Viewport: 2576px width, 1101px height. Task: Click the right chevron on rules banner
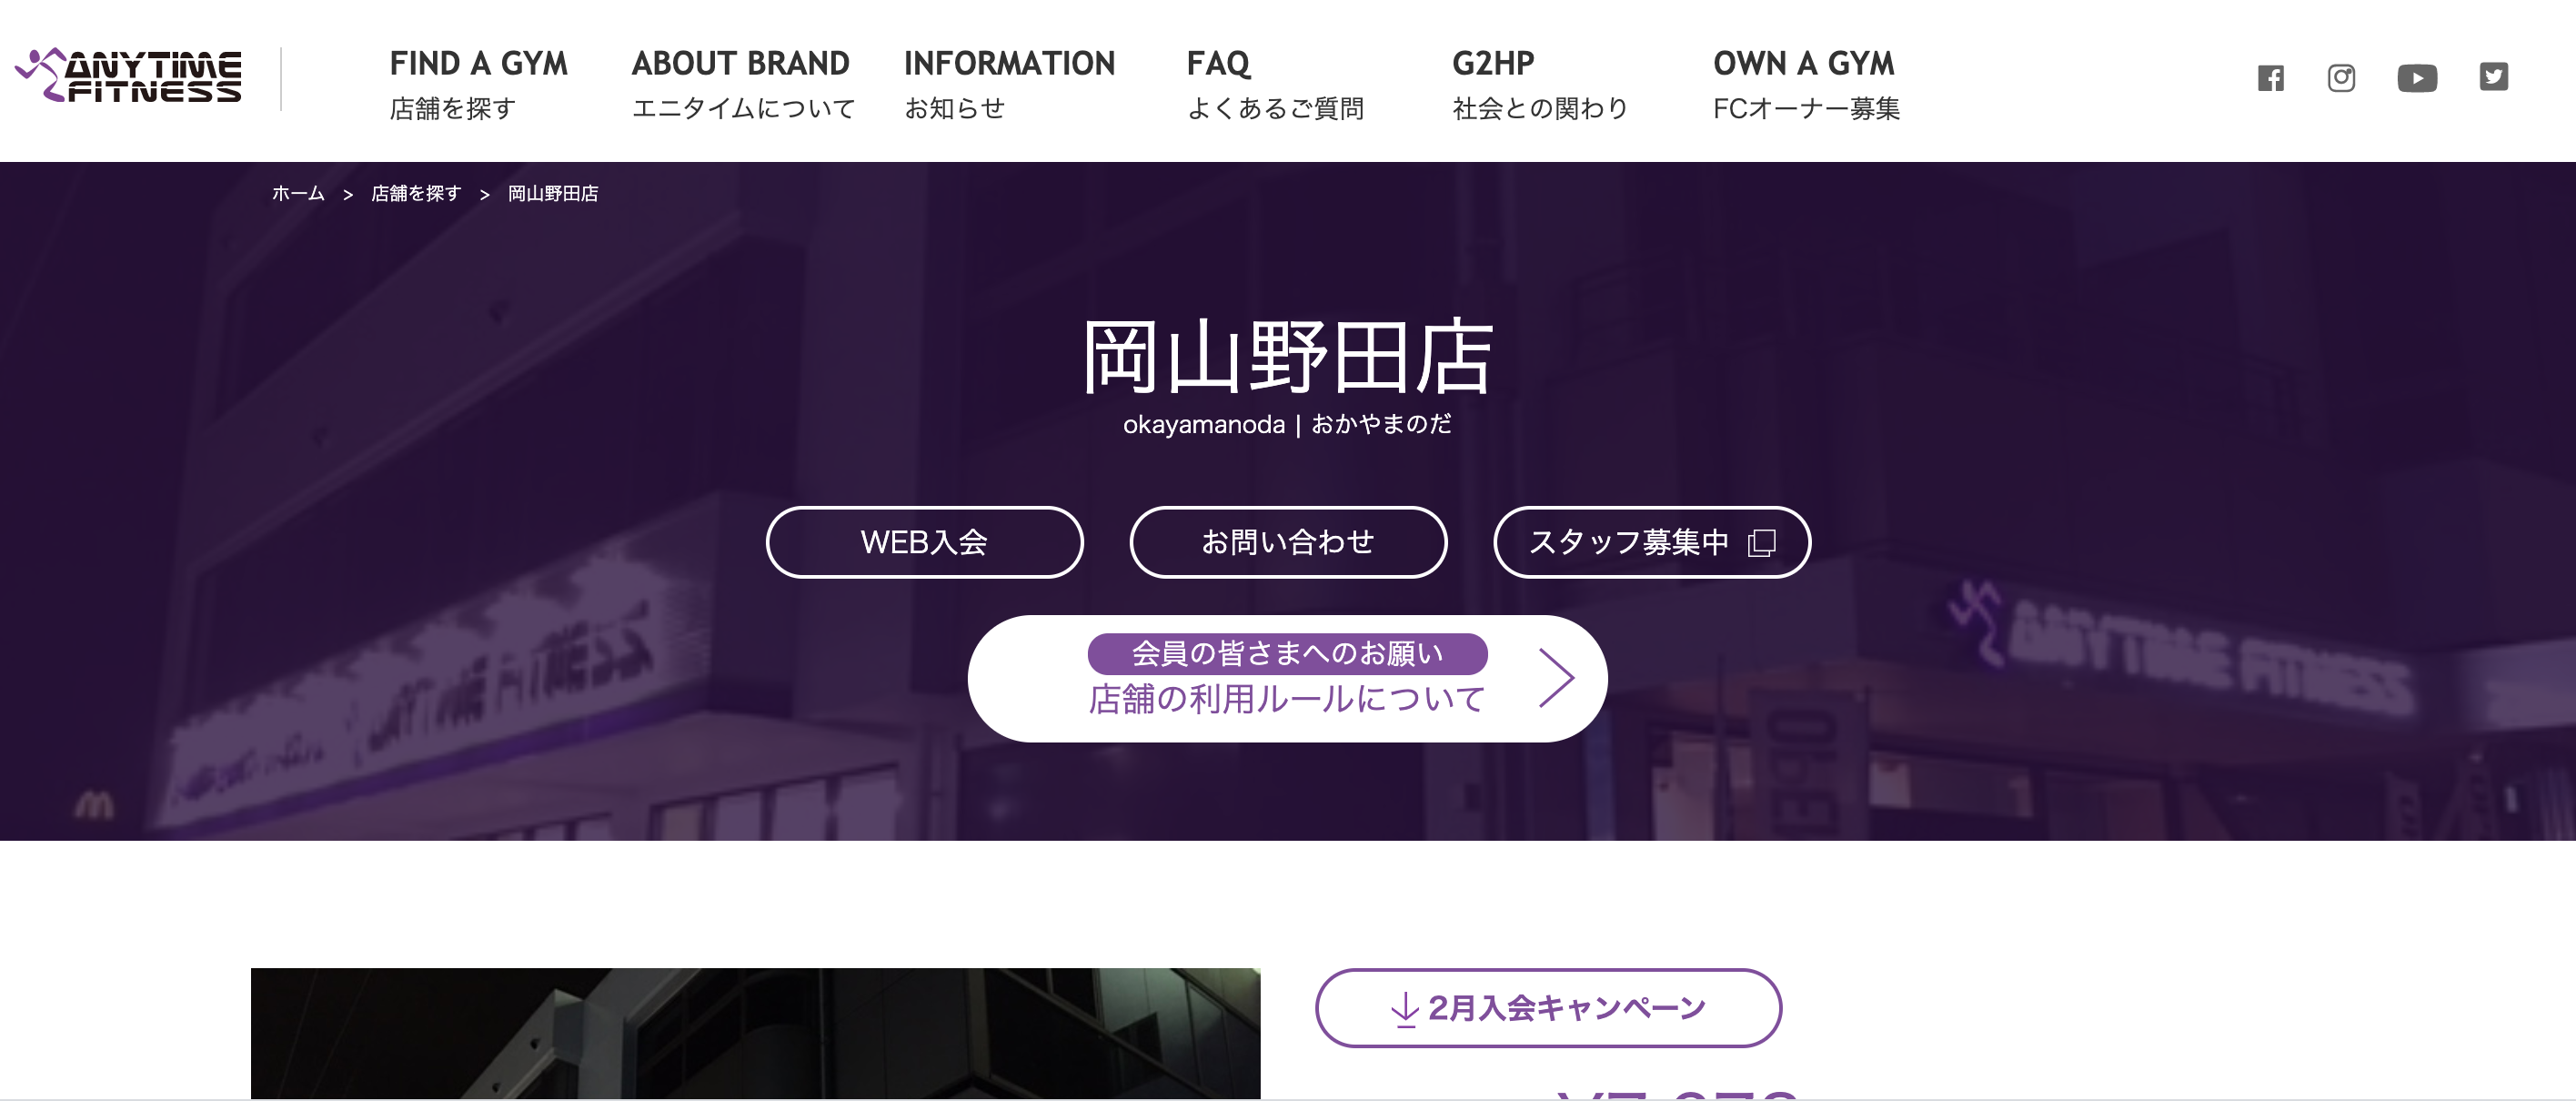pyautogui.click(x=1556, y=678)
